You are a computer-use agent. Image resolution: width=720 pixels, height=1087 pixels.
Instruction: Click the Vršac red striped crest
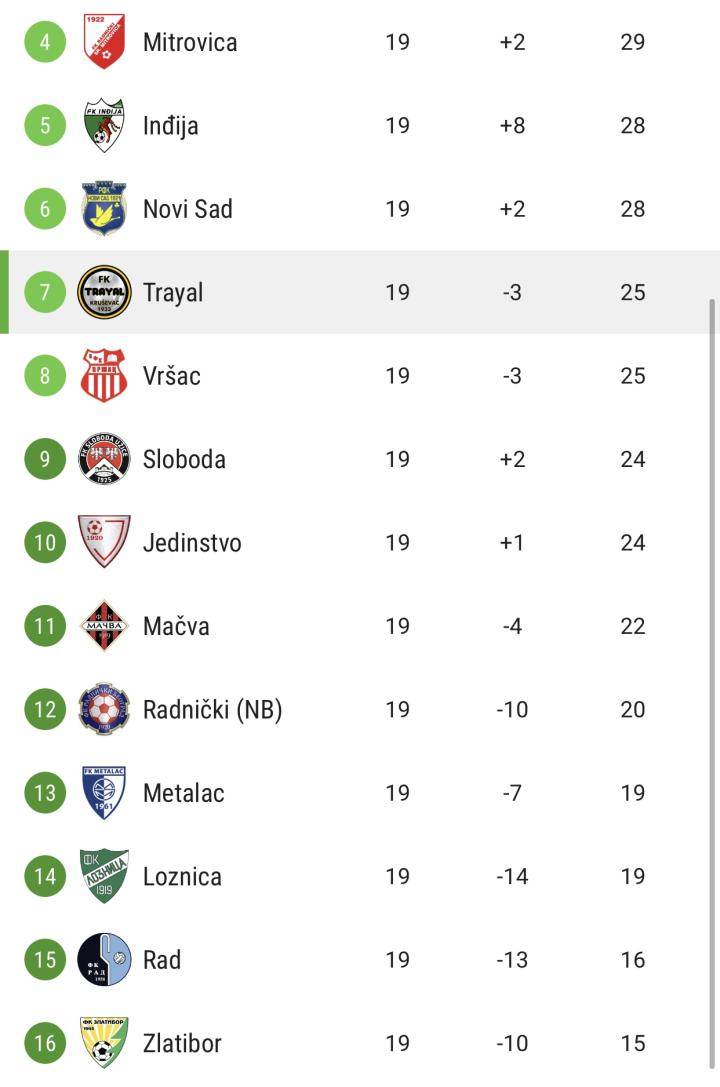click(x=104, y=376)
